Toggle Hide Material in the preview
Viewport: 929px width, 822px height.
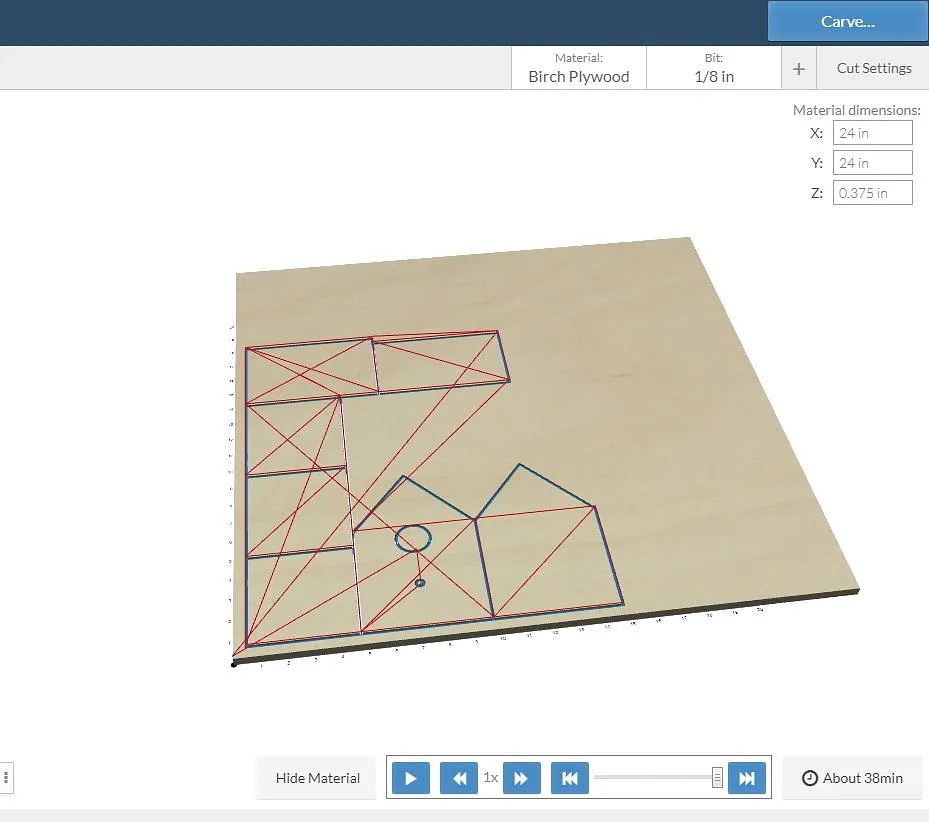click(x=318, y=778)
